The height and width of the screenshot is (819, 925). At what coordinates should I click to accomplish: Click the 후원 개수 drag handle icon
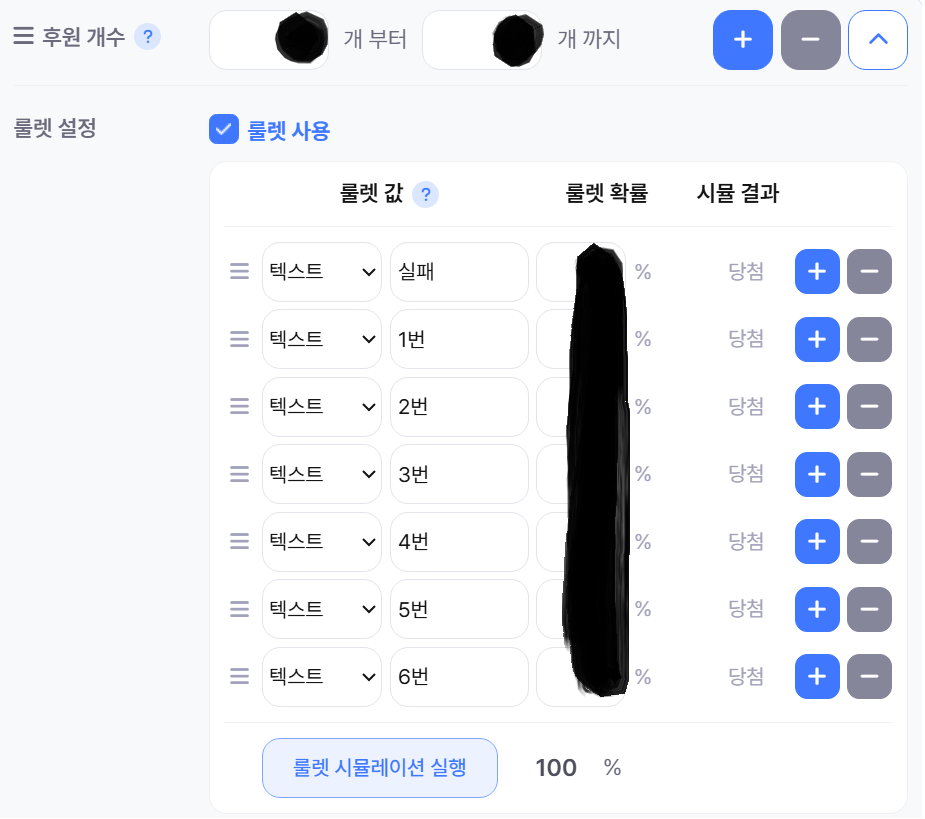tap(23, 37)
